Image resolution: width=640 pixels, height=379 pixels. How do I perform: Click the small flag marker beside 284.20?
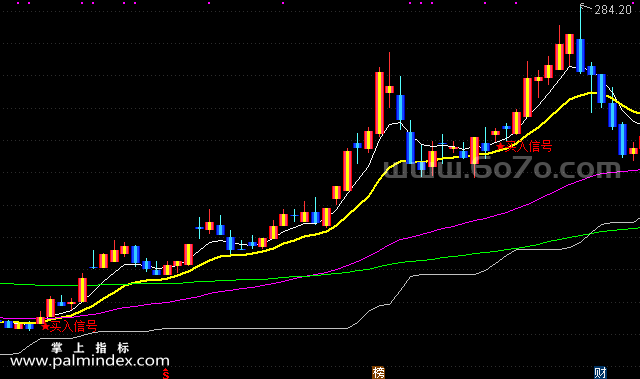coord(585,6)
